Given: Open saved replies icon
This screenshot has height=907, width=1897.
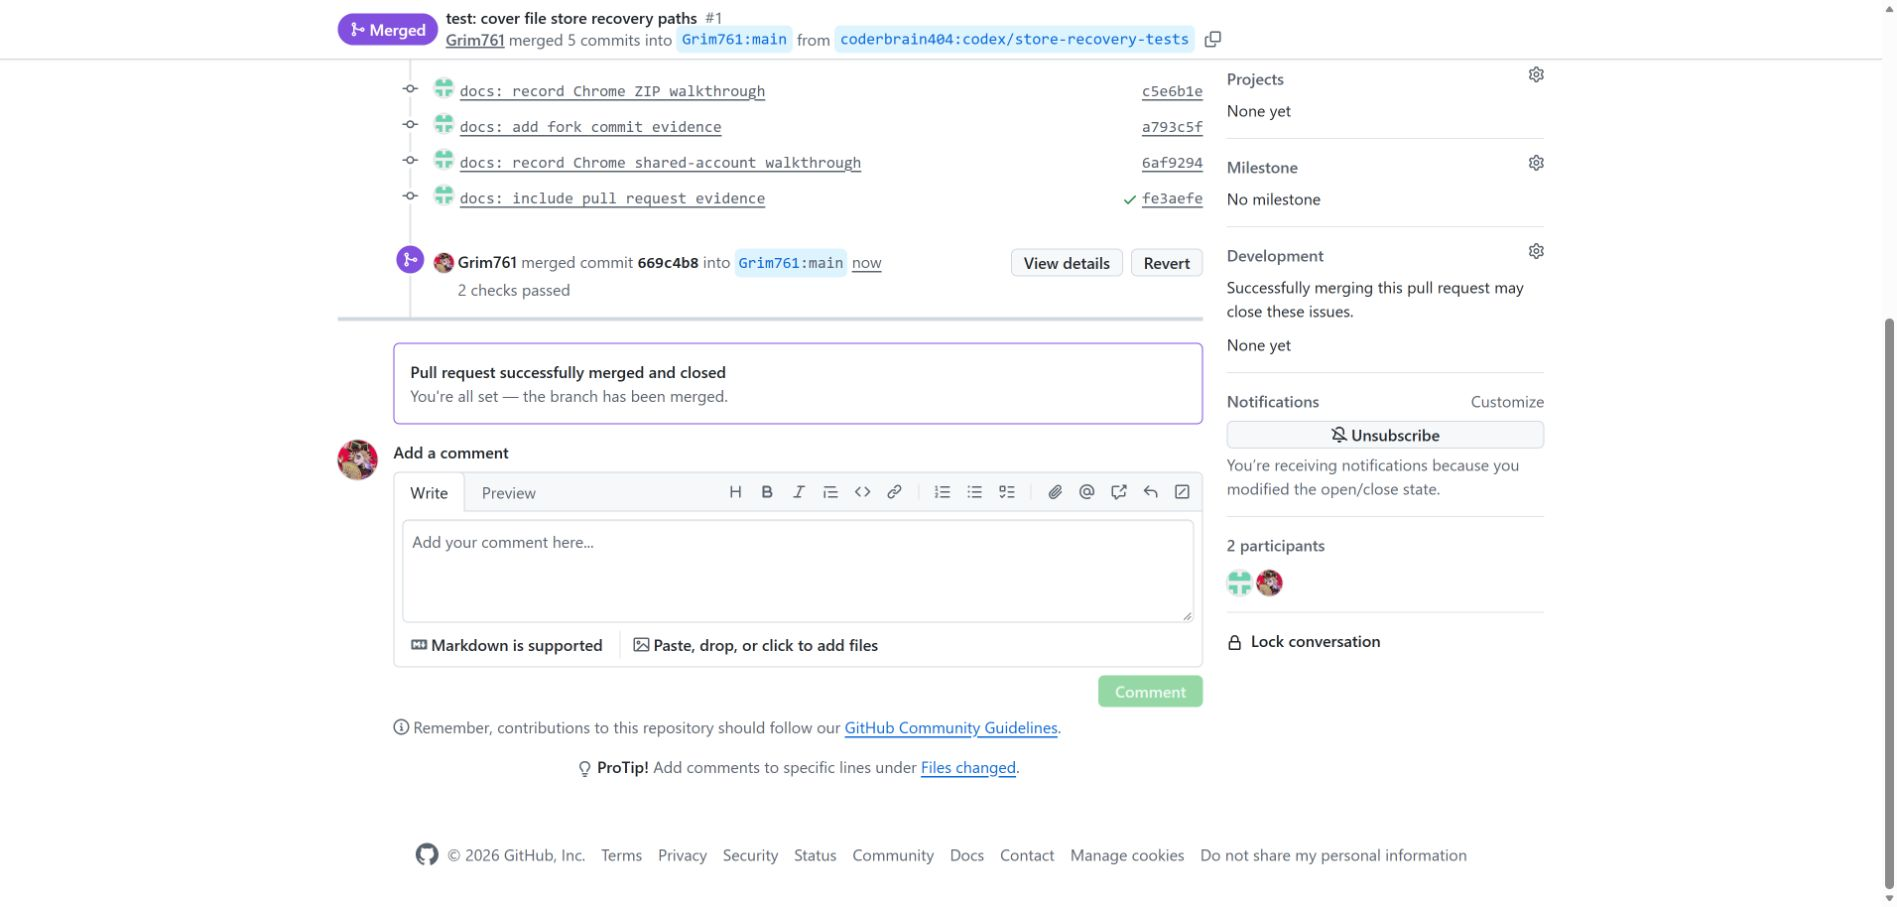Looking at the screenshot, I should 1150,492.
